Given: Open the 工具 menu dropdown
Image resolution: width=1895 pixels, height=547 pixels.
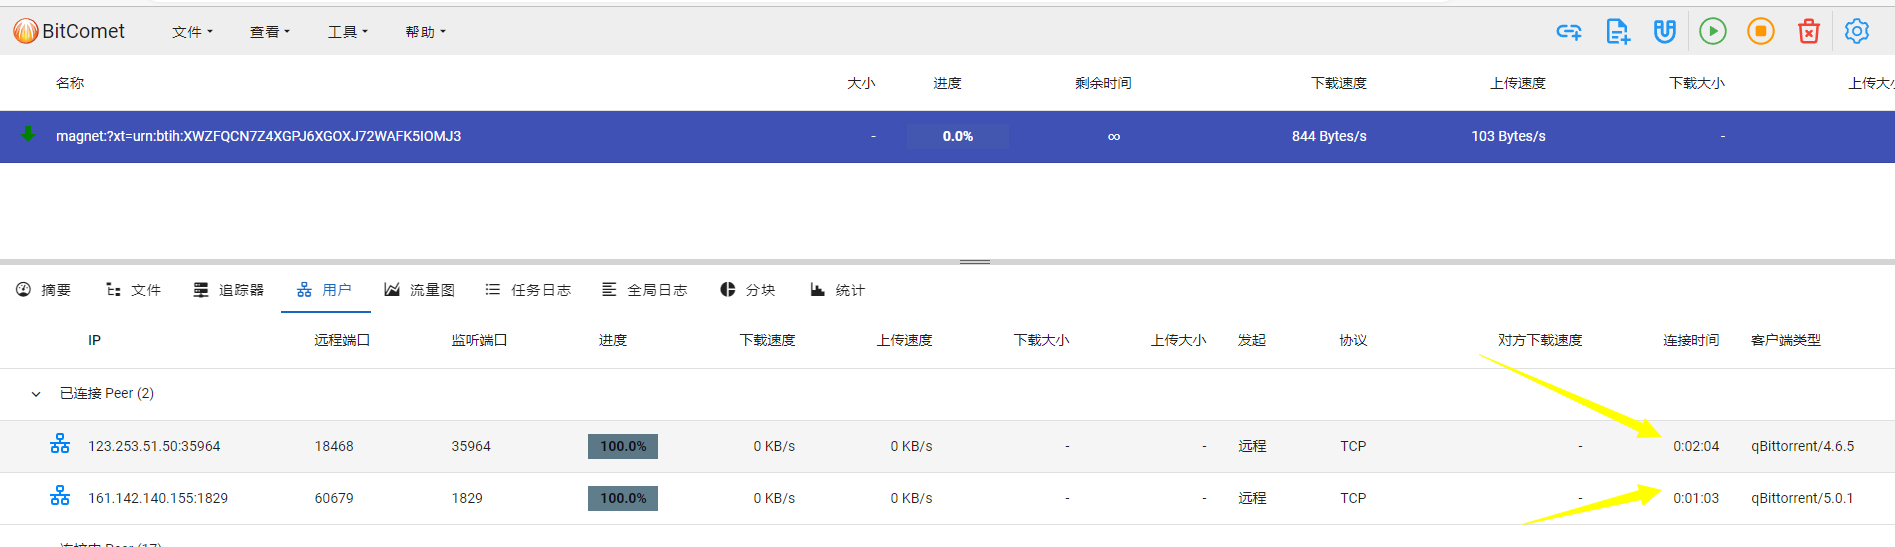Looking at the screenshot, I should 348,32.
